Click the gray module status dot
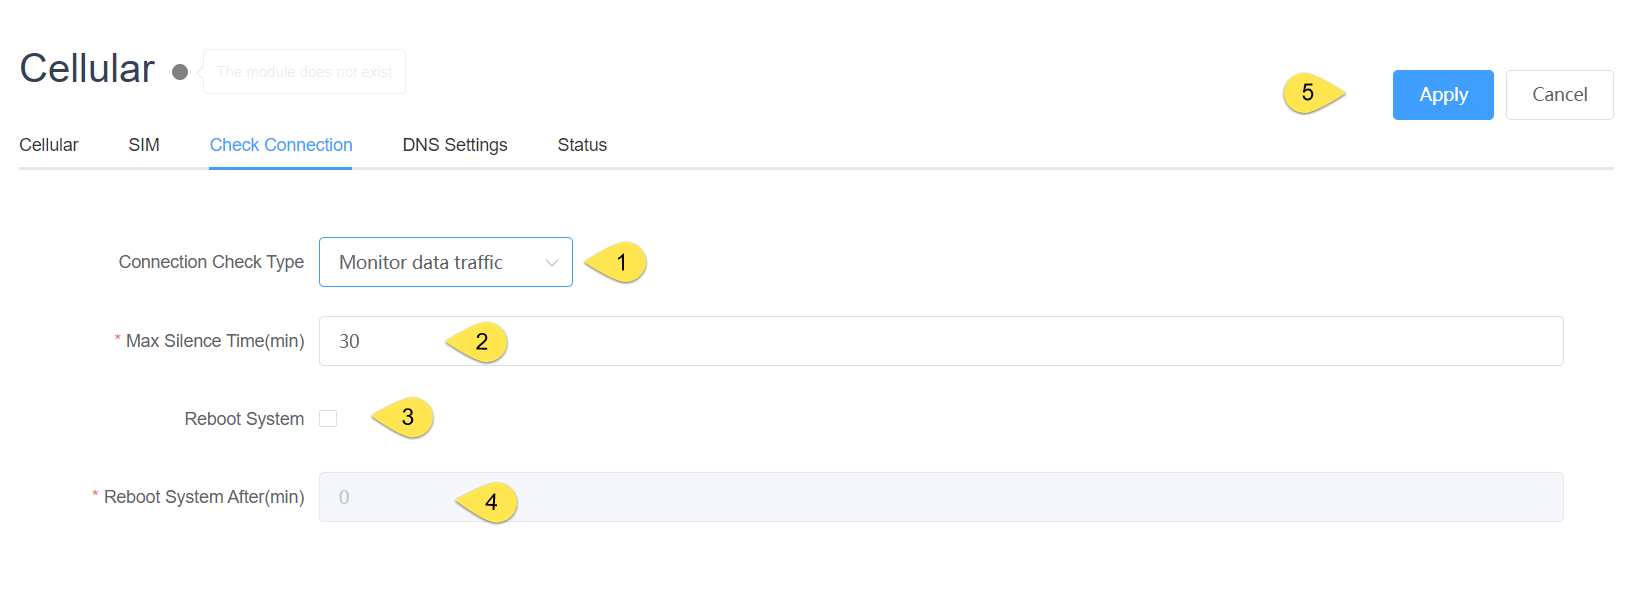This screenshot has width=1646, height=590. (x=180, y=72)
